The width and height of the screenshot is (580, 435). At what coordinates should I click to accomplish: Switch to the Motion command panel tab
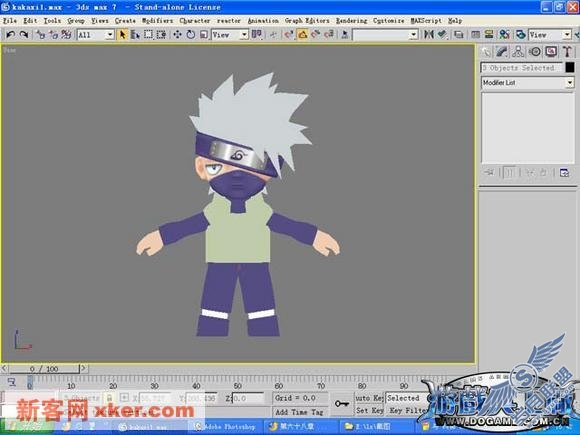[535, 51]
